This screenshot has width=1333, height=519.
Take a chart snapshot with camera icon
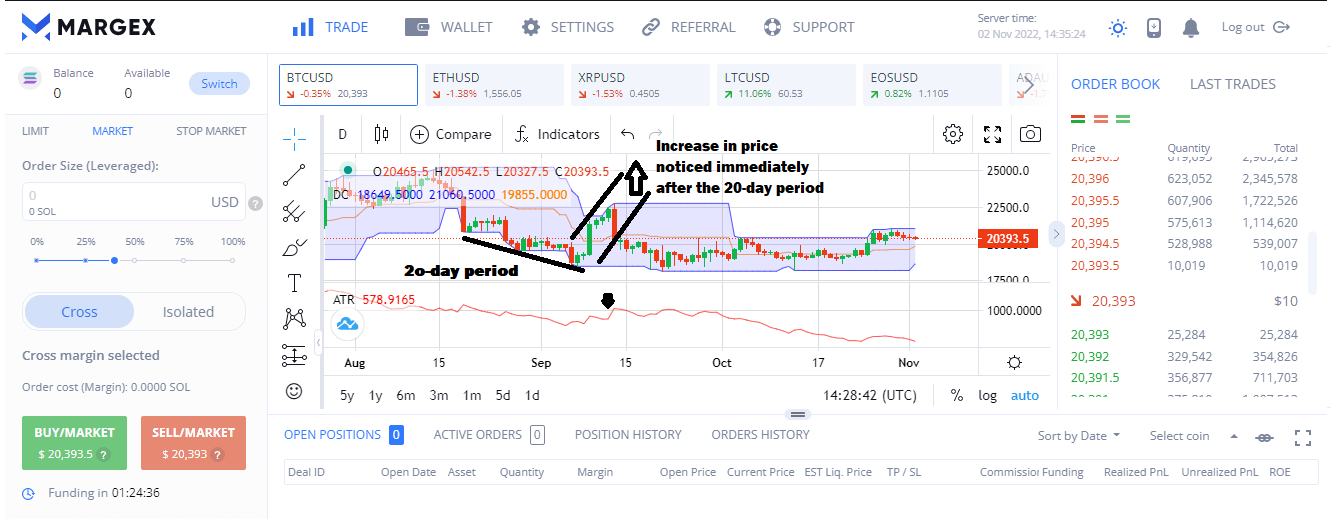point(1030,134)
